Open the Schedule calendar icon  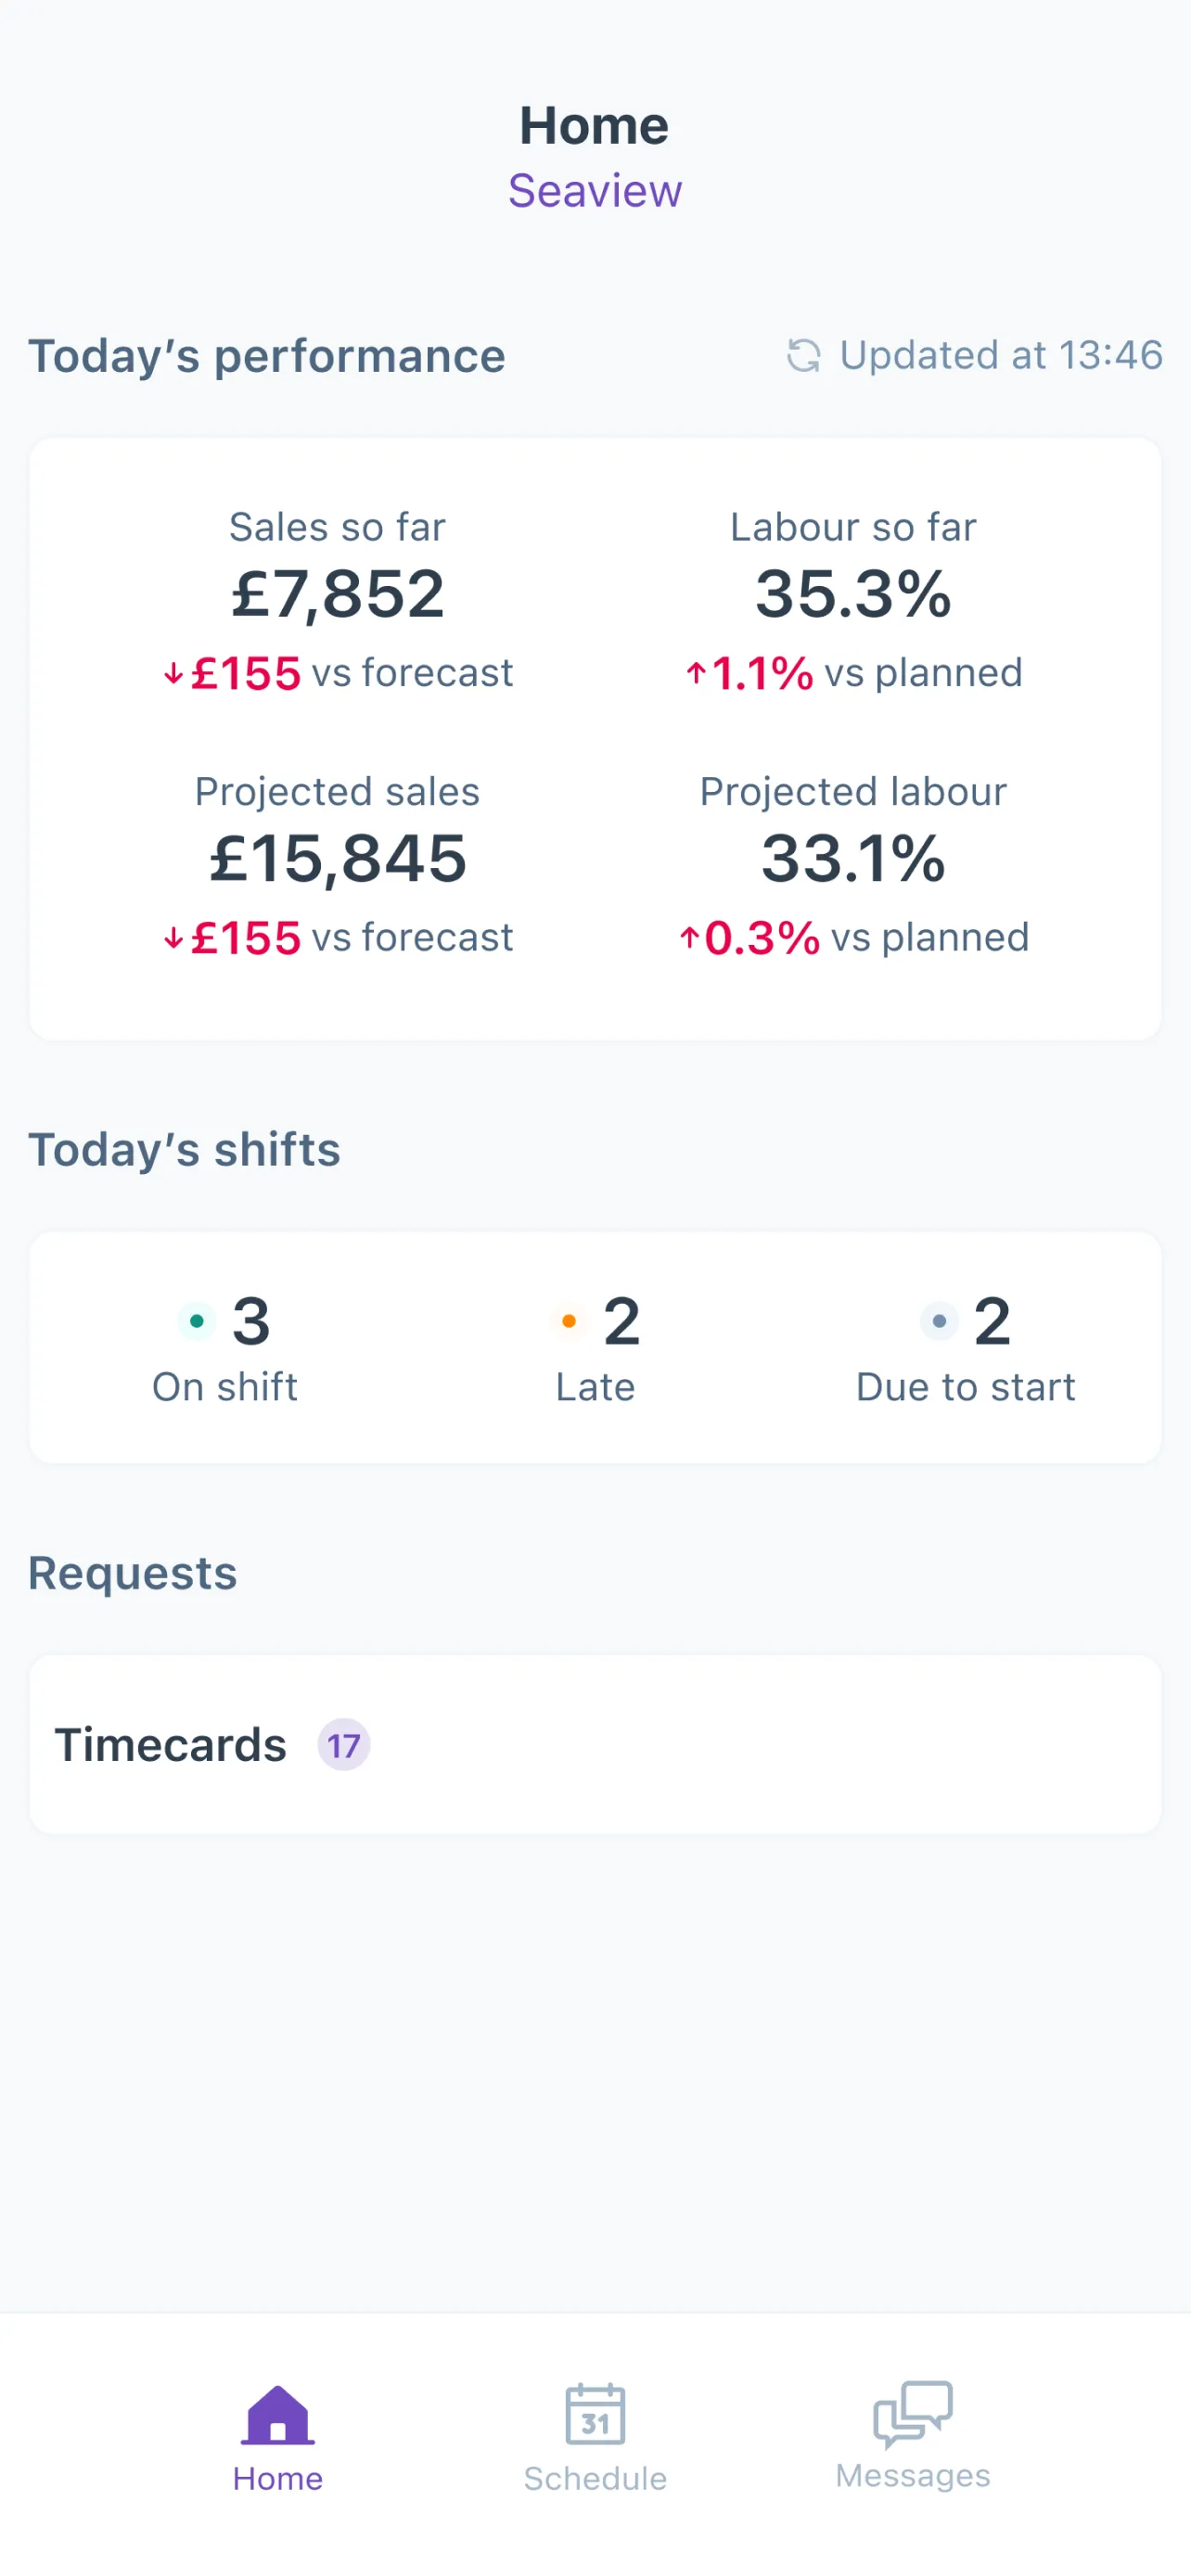[x=595, y=2414]
